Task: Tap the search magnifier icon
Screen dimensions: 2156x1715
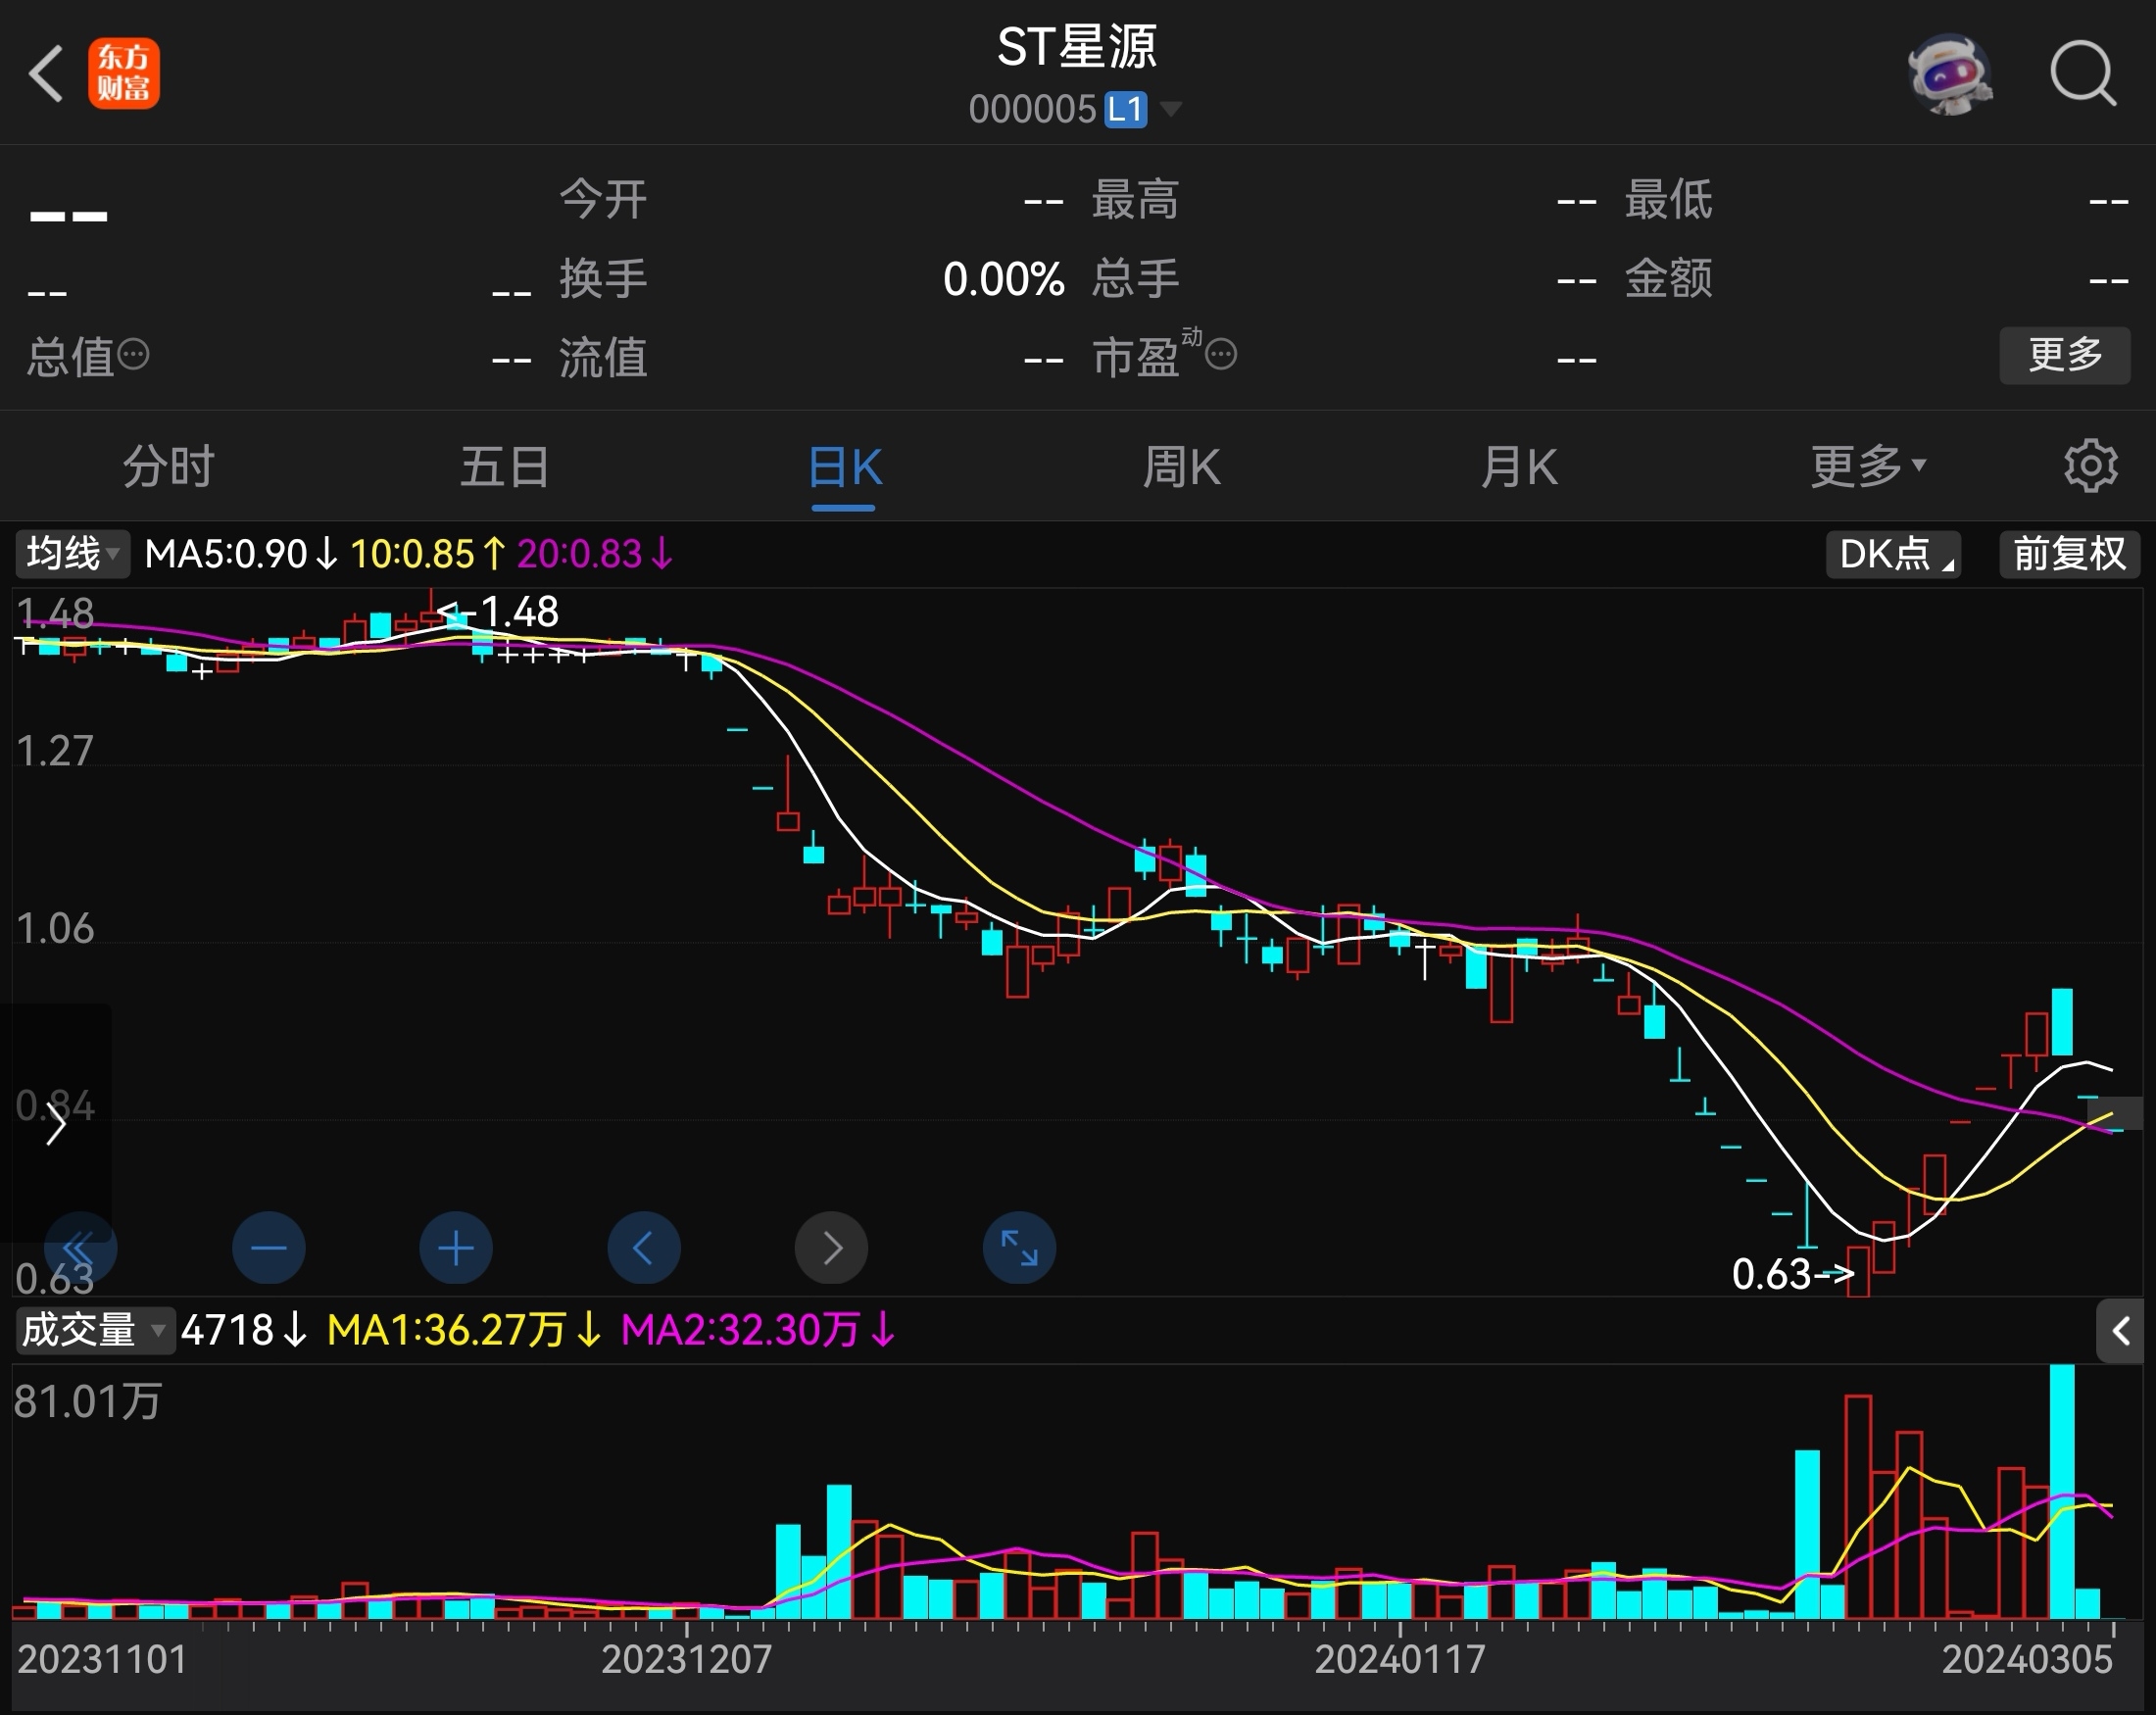Action: (x=2083, y=73)
